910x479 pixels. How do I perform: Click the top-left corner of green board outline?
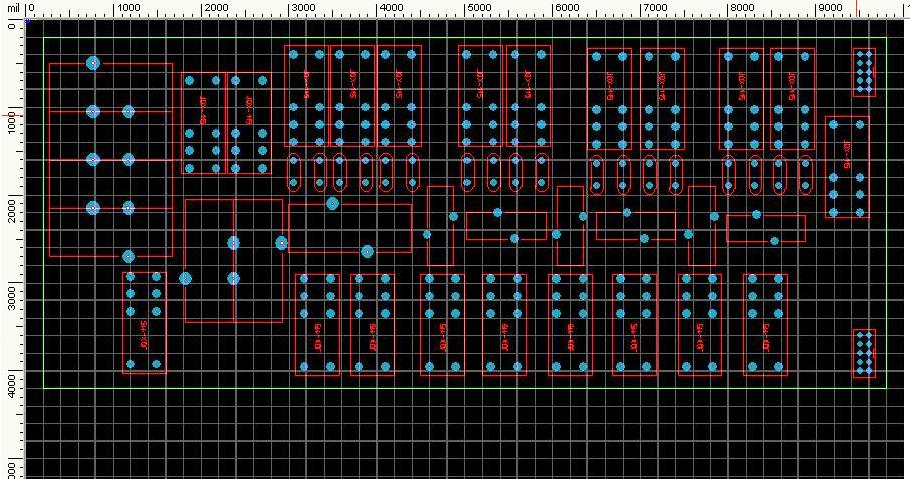tap(44, 38)
